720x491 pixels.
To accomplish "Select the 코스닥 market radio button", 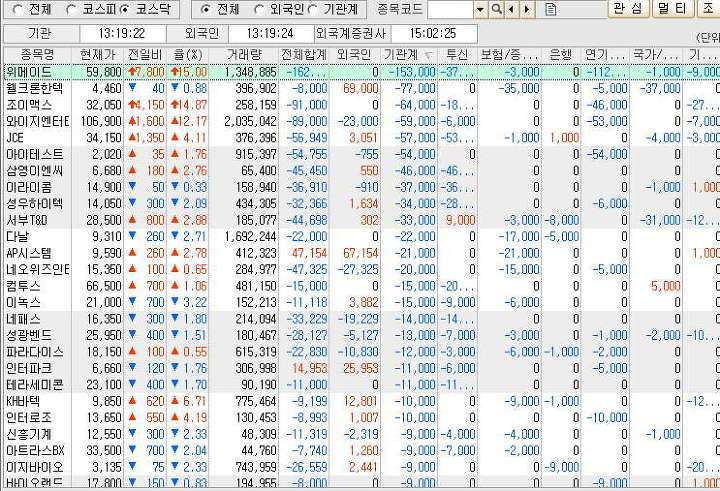I will (125, 9).
